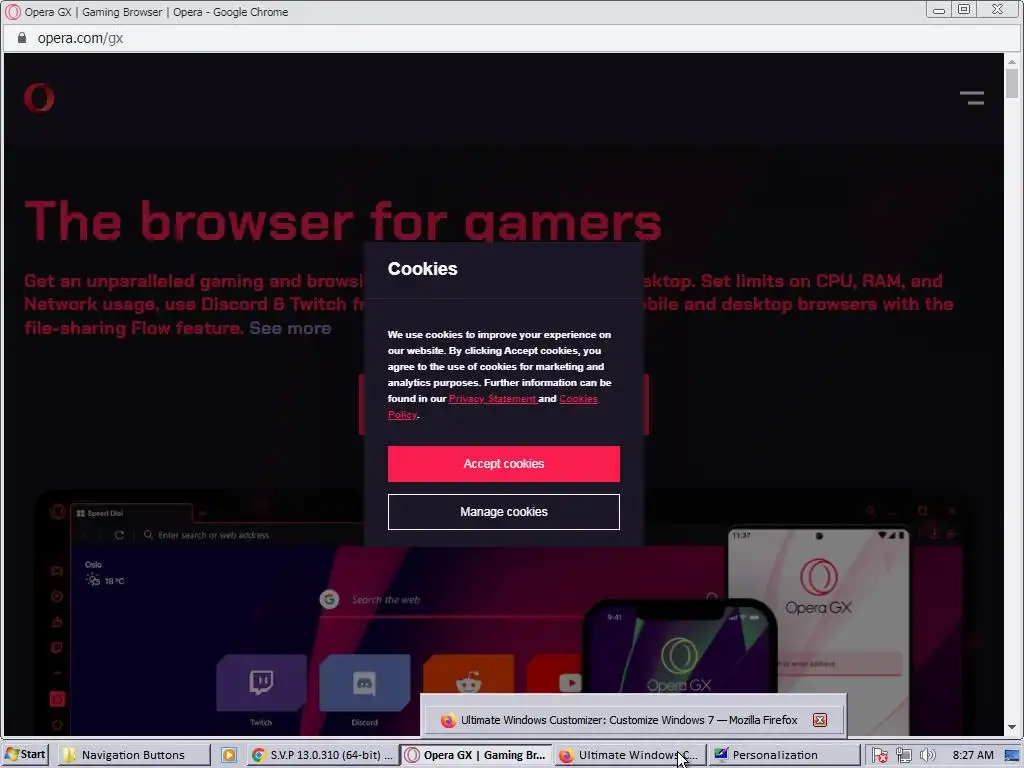
Task: Close the Firefox taskbar preview tooltip
Action: 820,720
